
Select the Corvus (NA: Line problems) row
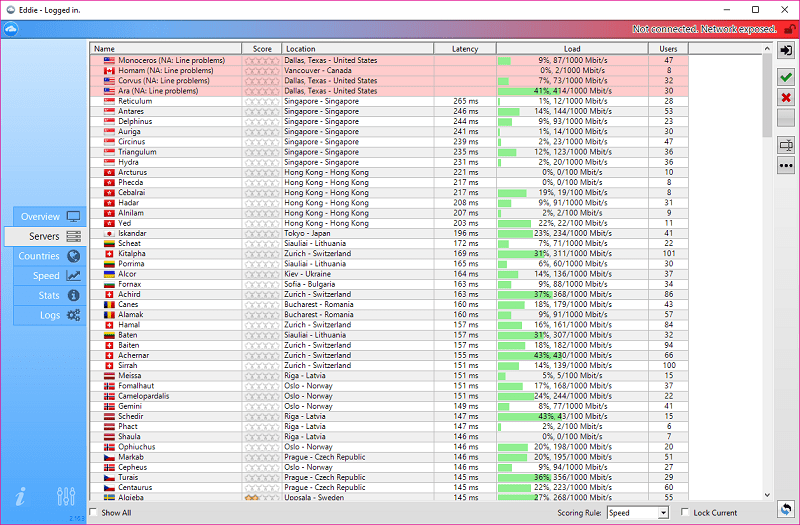[x=389, y=81]
